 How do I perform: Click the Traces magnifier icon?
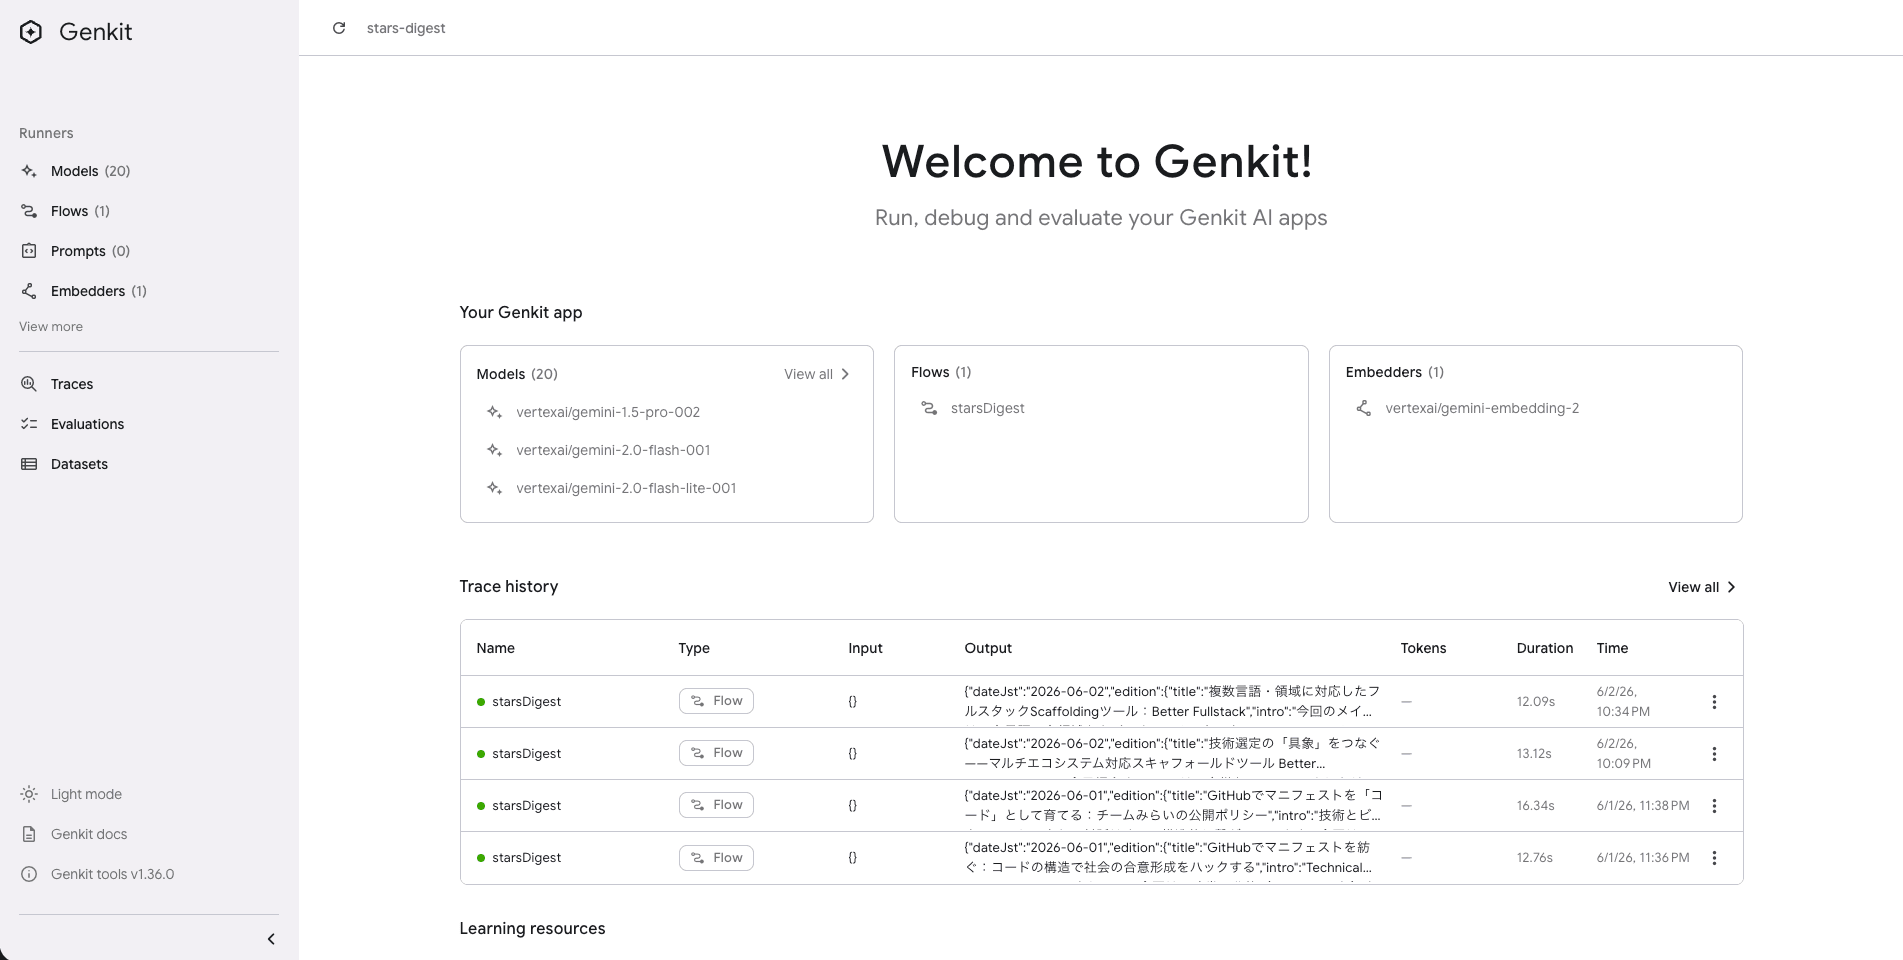tap(29, 384)
